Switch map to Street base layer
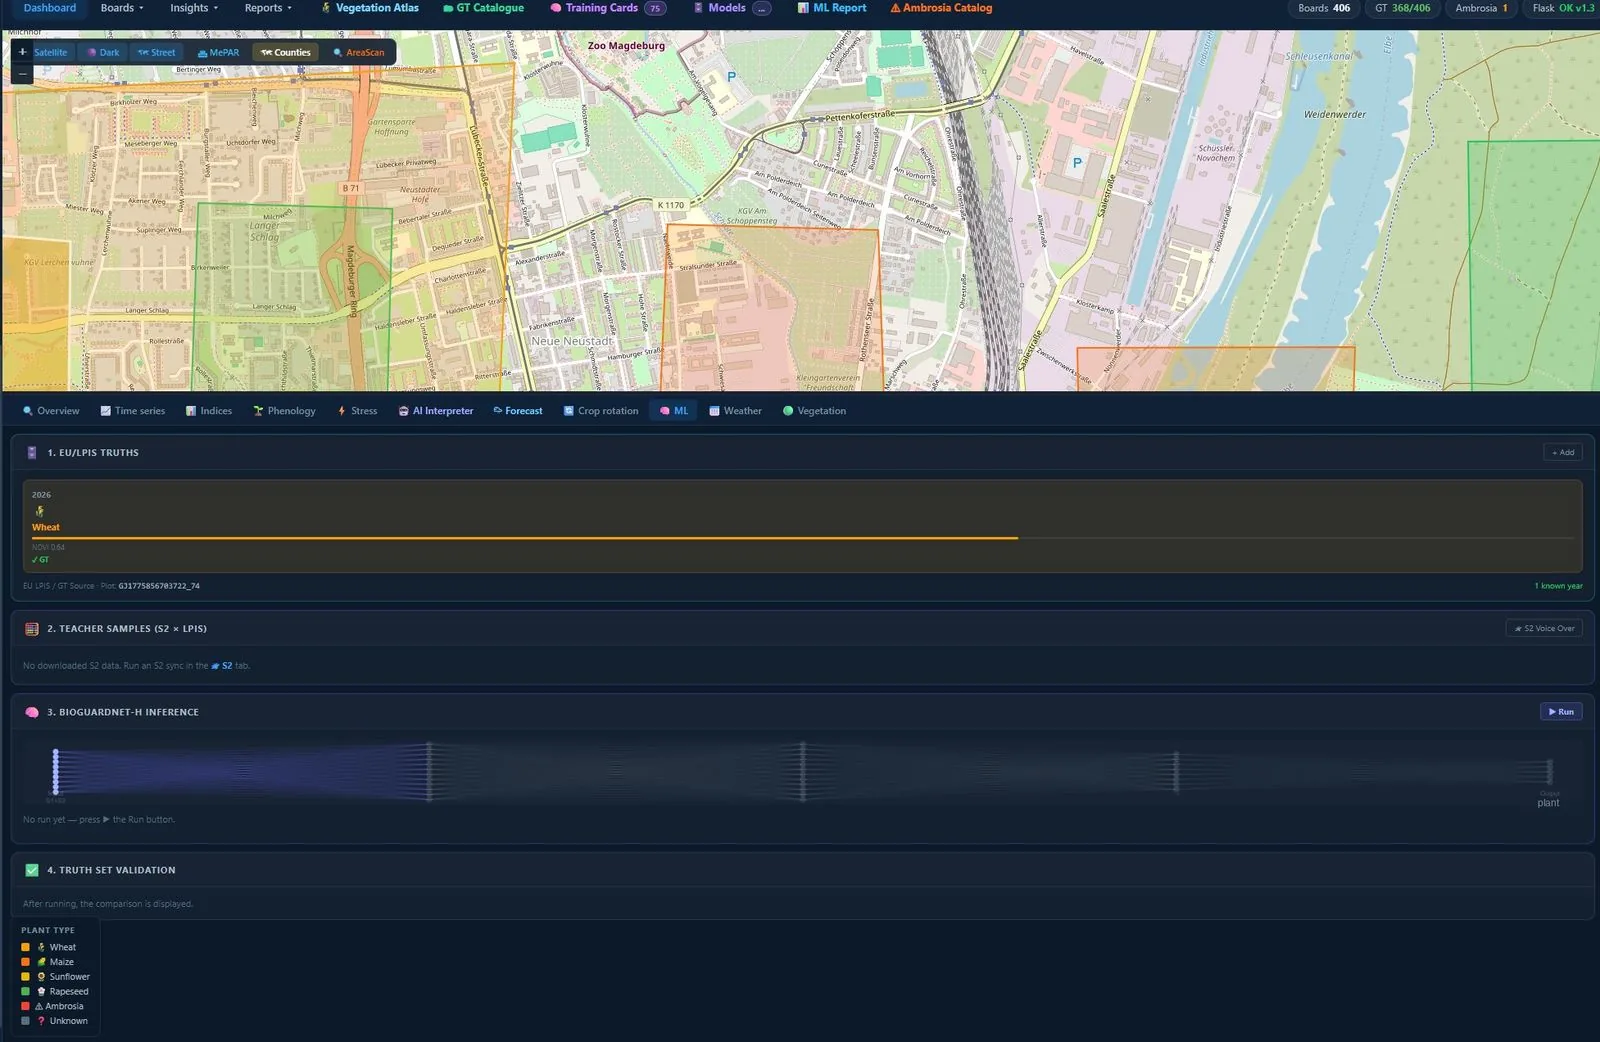 click(x=157, y=52)
